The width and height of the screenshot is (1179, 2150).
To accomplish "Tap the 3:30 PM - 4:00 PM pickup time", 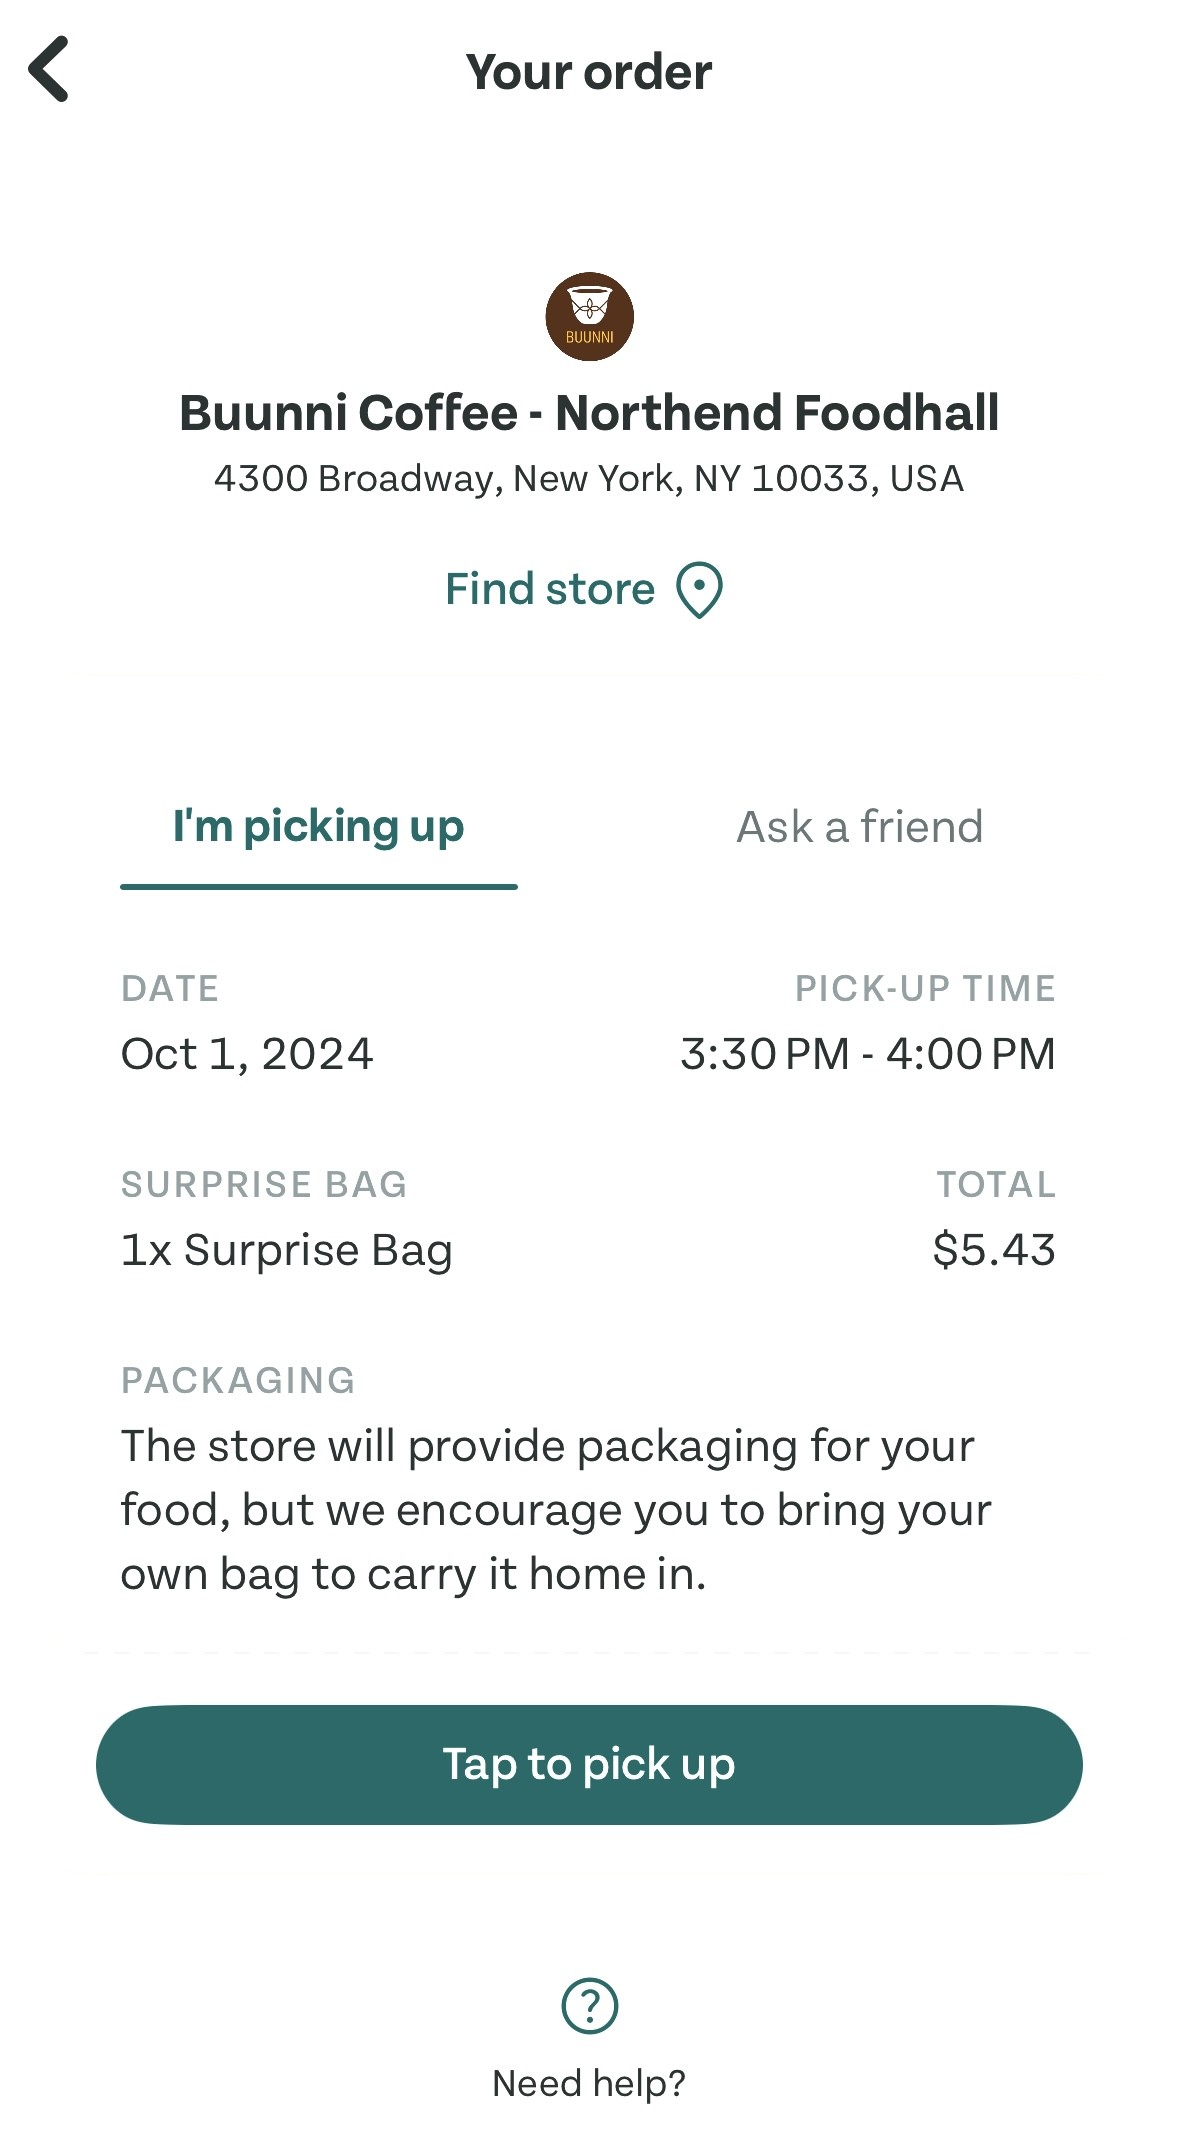I will (x=867, y=1054).
